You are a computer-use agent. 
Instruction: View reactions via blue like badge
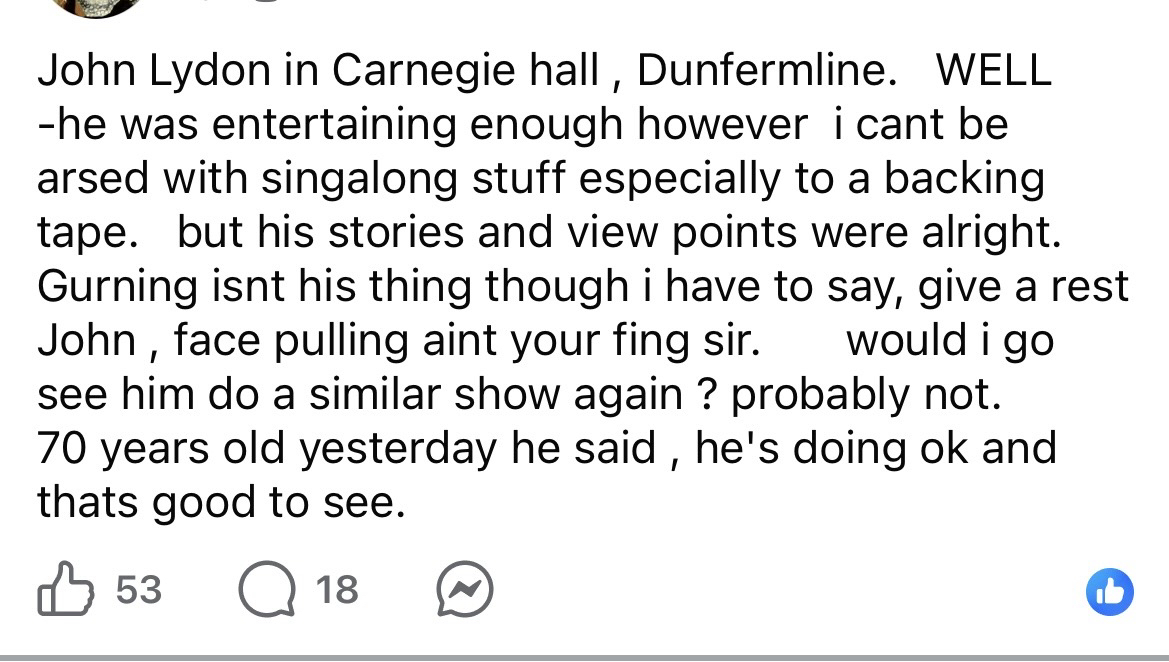(x=1109, y=590)
